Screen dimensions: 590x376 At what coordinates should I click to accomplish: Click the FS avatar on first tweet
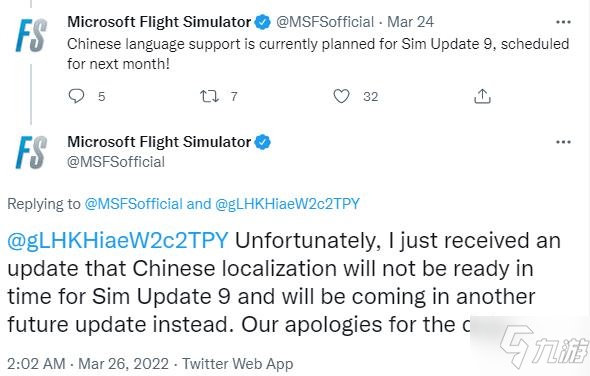coord(31,36)
